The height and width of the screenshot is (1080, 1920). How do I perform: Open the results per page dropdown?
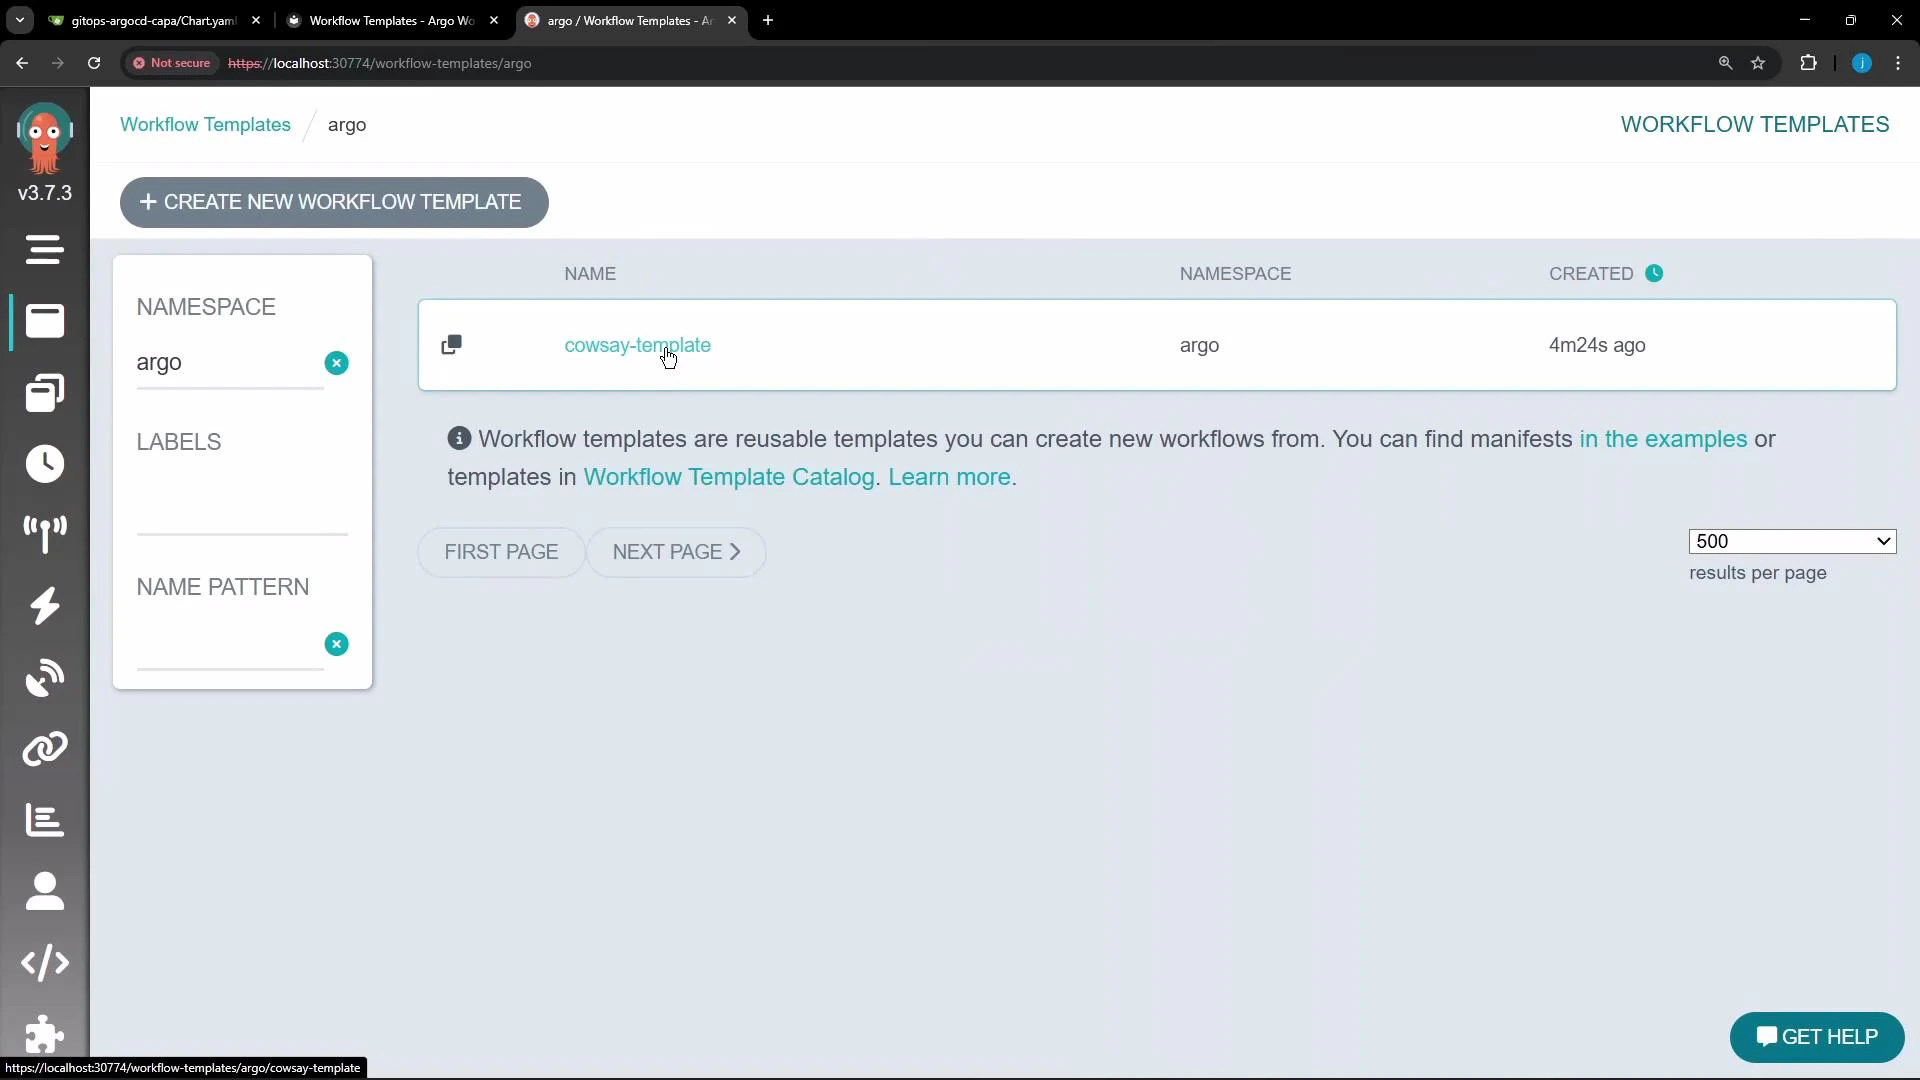coord(1791,541)
